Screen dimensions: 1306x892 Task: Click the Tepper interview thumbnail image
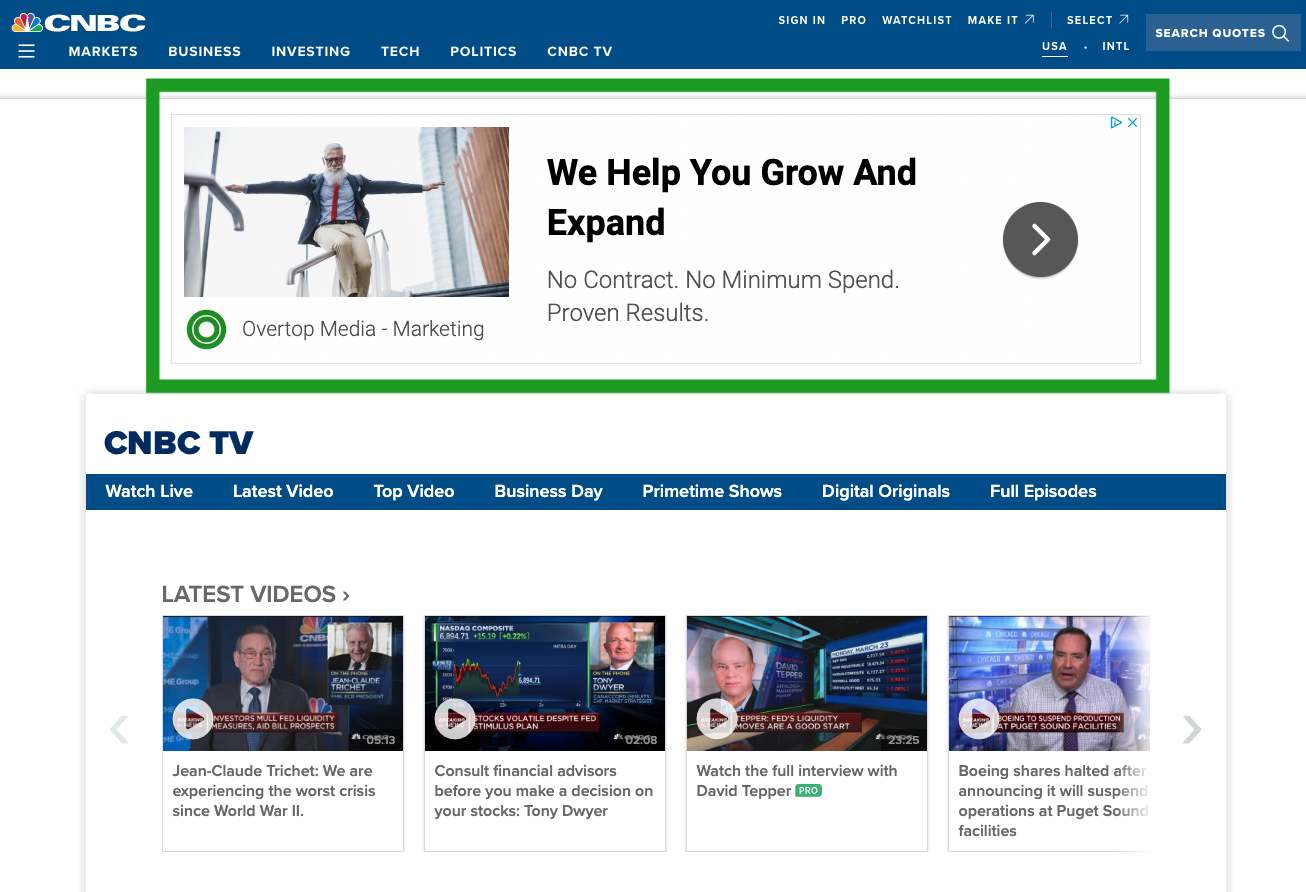coord(807,683)
